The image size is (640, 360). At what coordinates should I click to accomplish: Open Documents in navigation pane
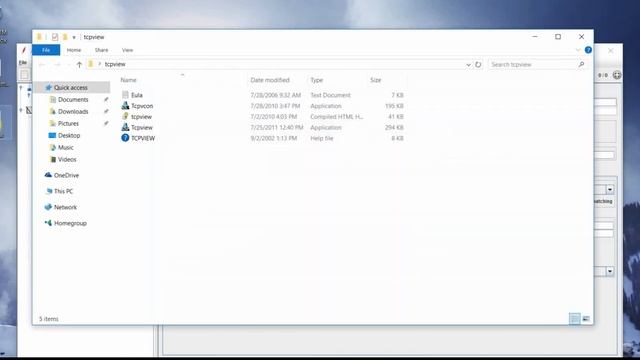(73, 99)
